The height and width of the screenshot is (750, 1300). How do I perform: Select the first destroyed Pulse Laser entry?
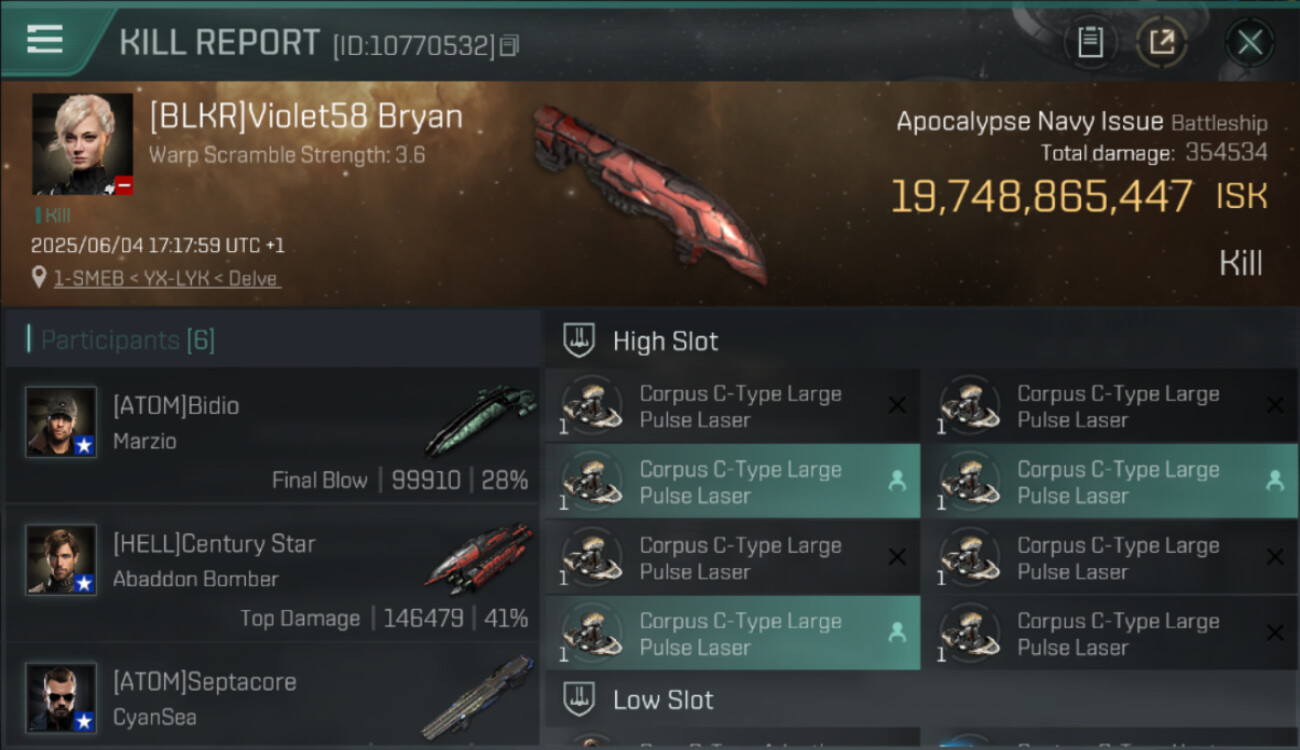tap(732, 406)
